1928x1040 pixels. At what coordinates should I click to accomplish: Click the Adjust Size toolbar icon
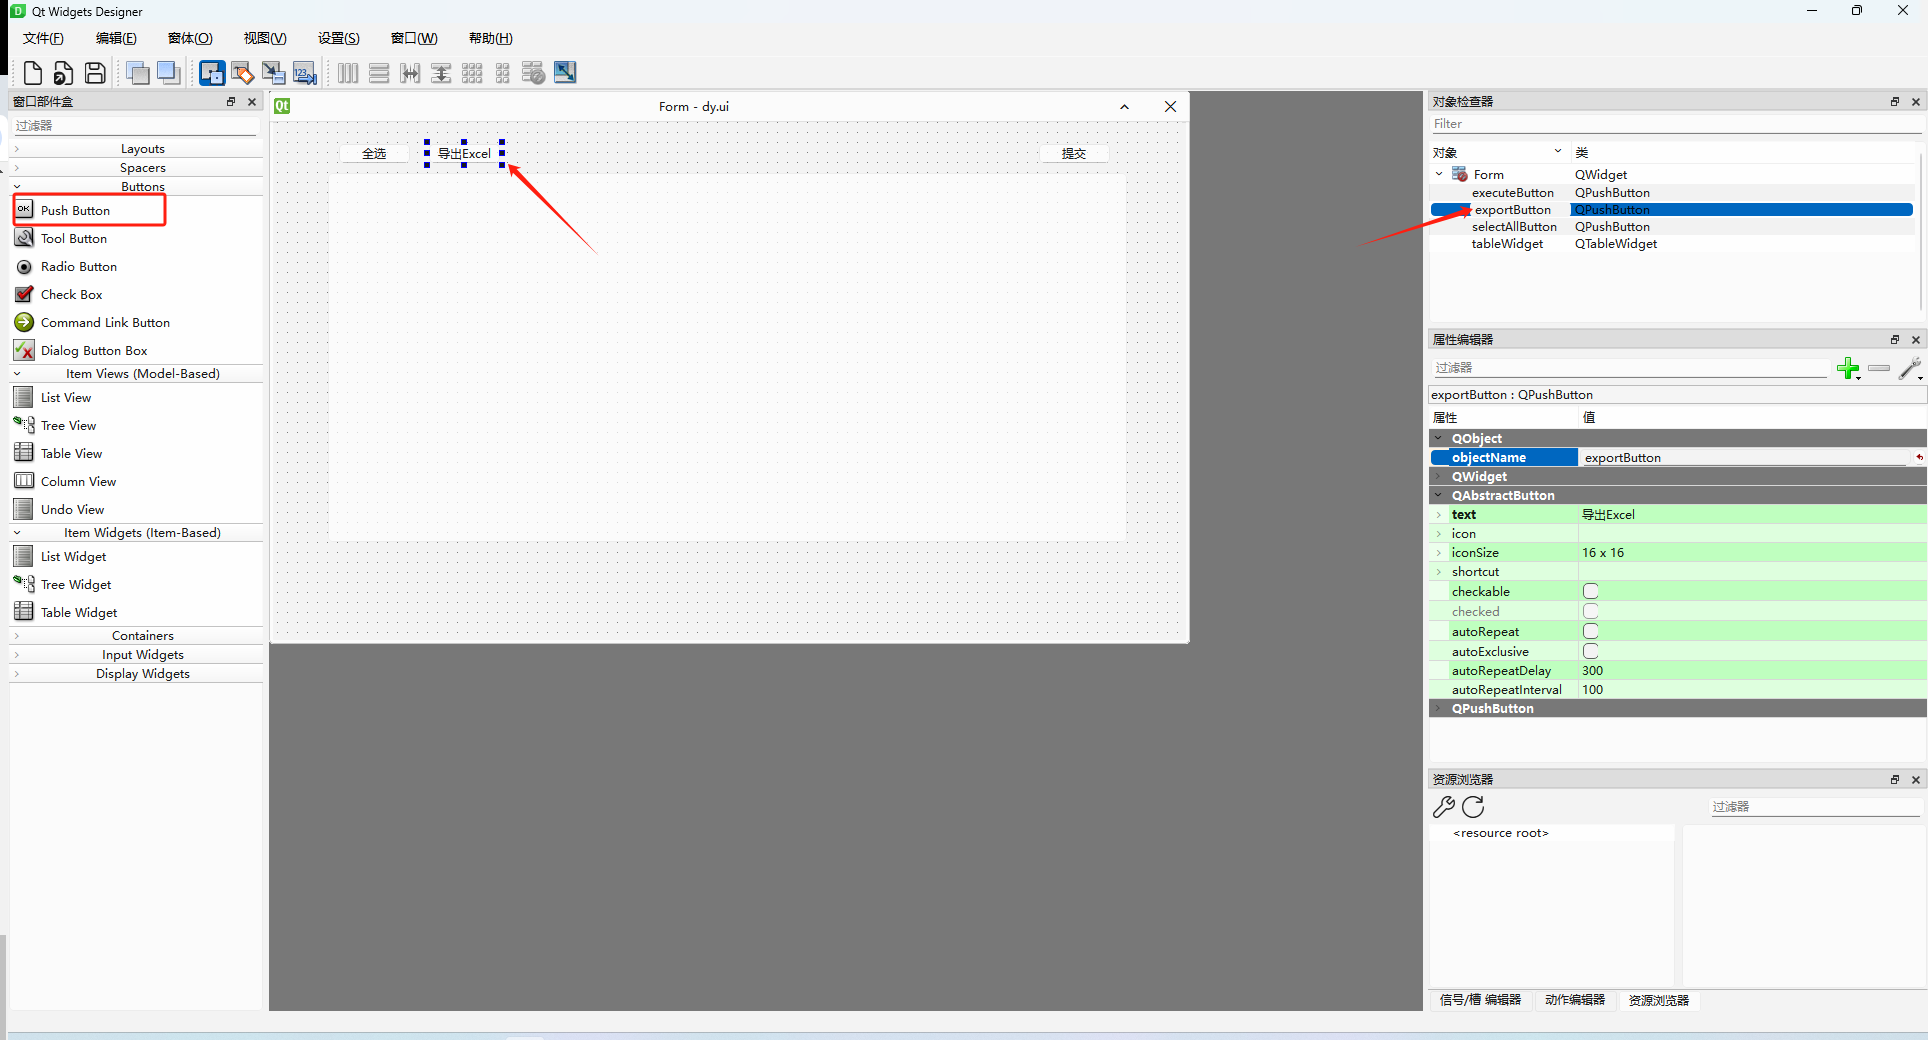(x=564, y=72)
